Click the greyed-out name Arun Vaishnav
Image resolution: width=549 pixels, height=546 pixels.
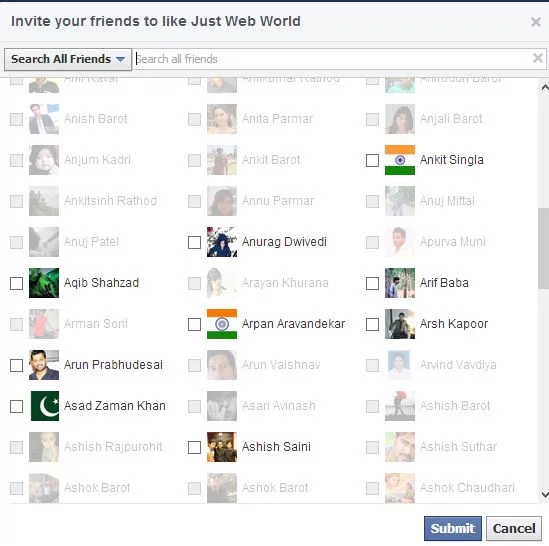pos(281,365)
